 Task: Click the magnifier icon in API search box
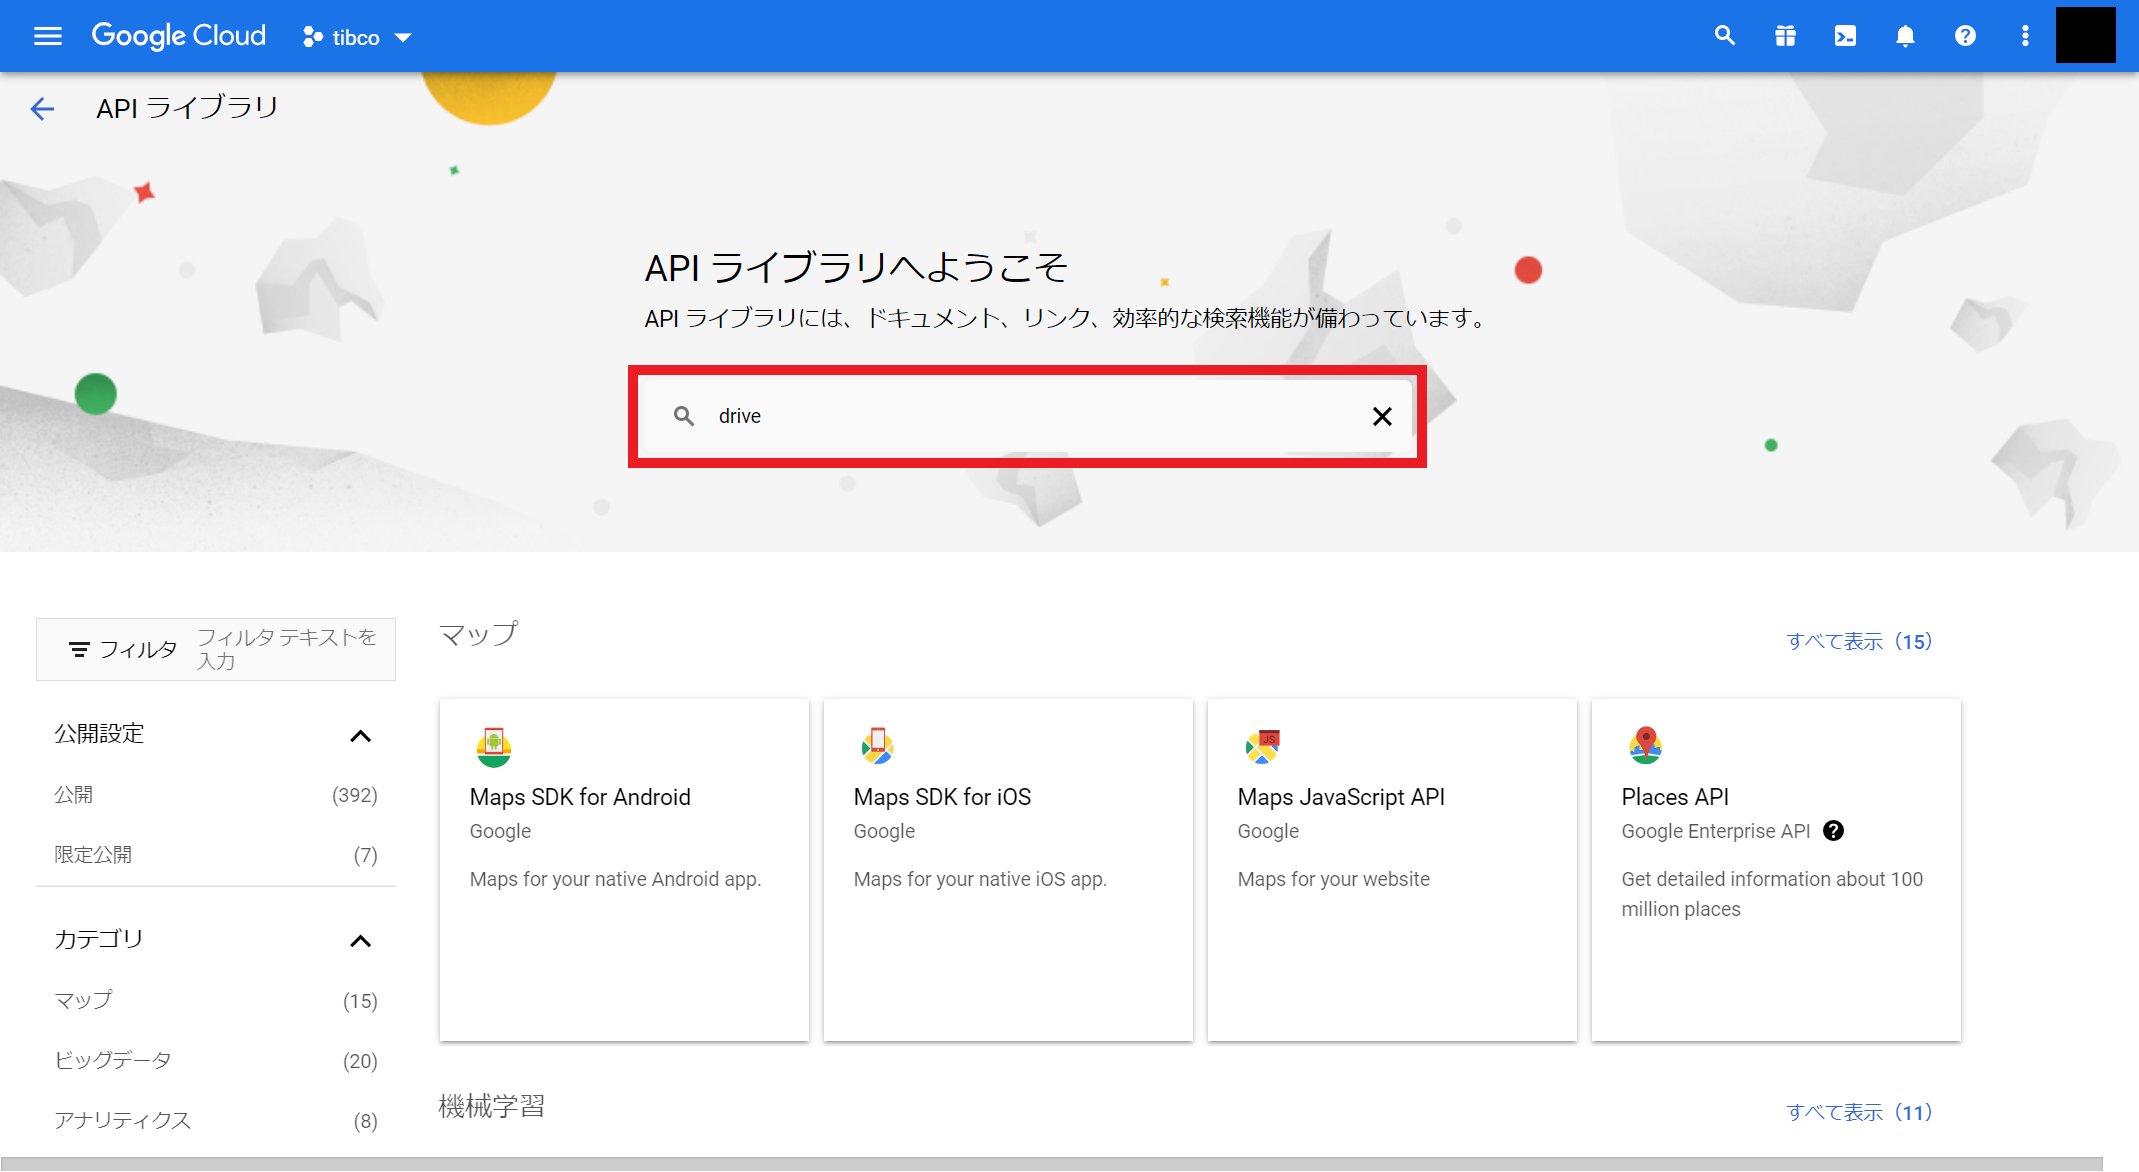(x=684, y=416)
